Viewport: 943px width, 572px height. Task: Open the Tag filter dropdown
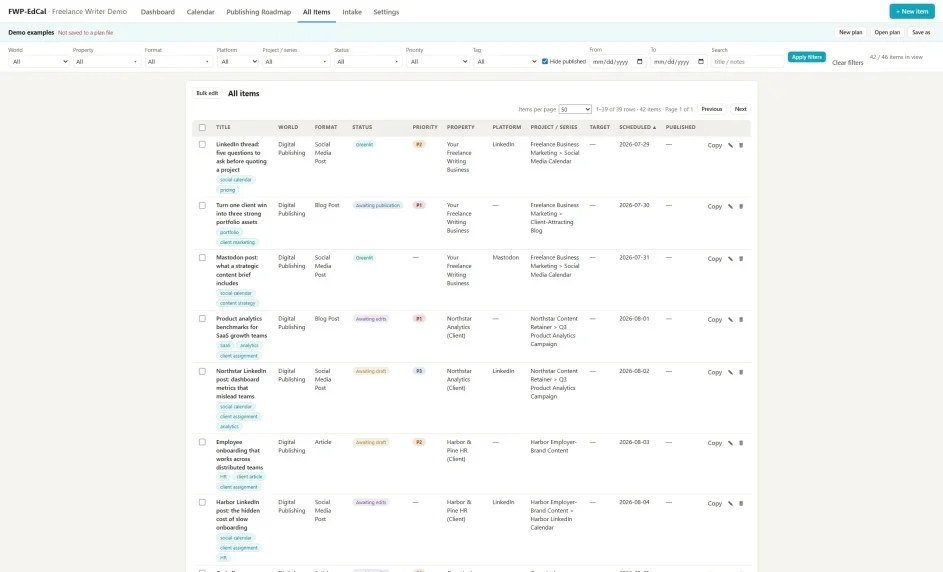tap(505, 61)
